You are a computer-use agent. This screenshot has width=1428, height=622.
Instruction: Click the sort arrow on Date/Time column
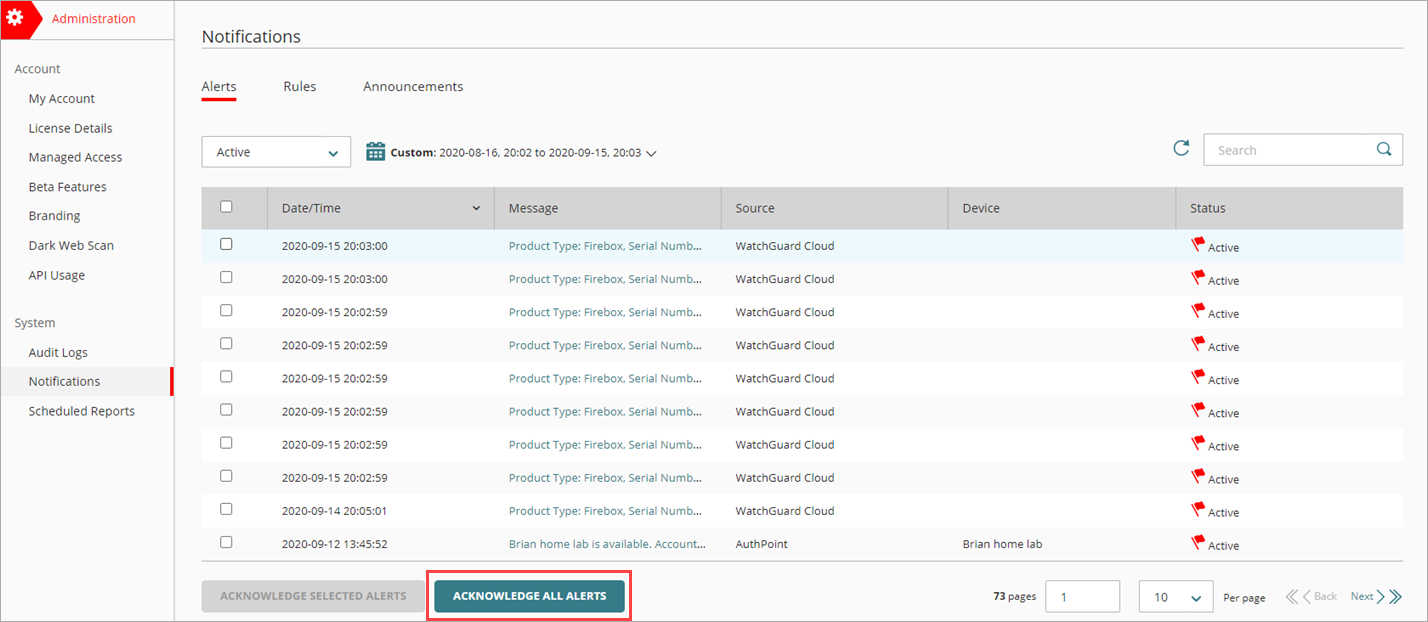coord(475,208)
